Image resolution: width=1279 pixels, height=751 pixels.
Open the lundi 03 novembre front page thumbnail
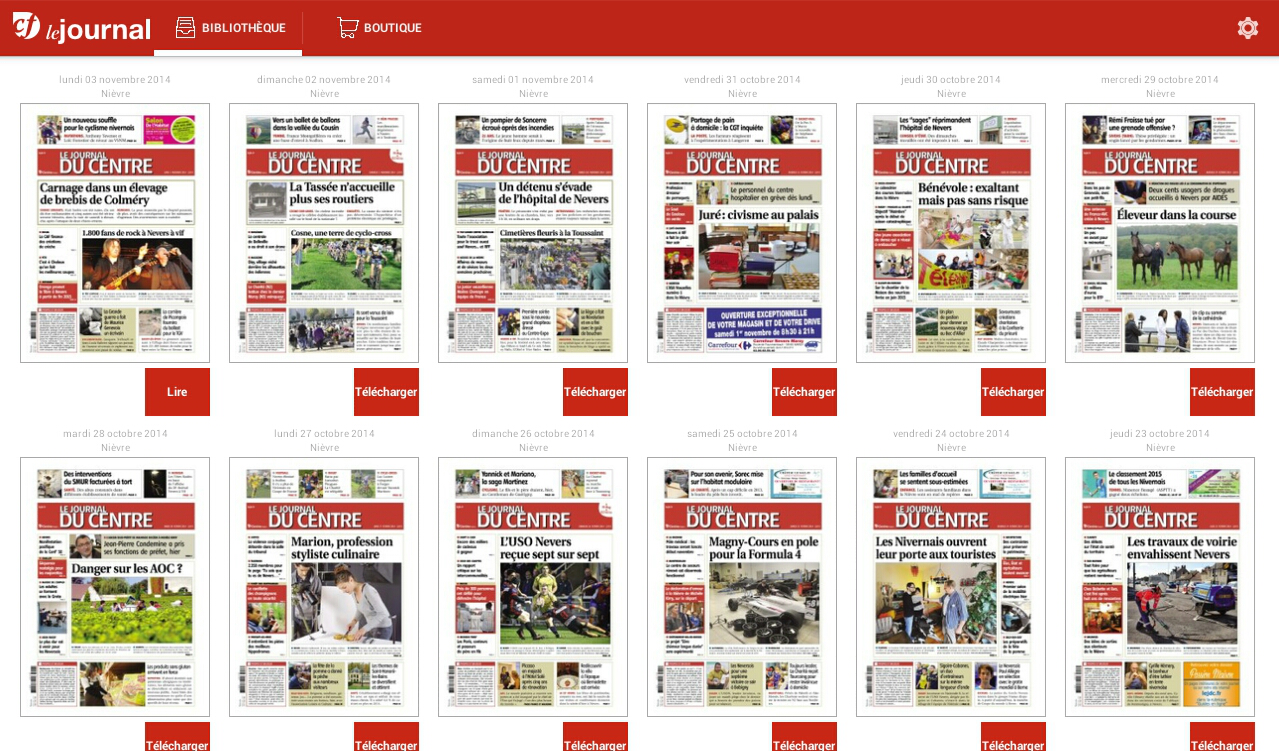click(115, 231)
